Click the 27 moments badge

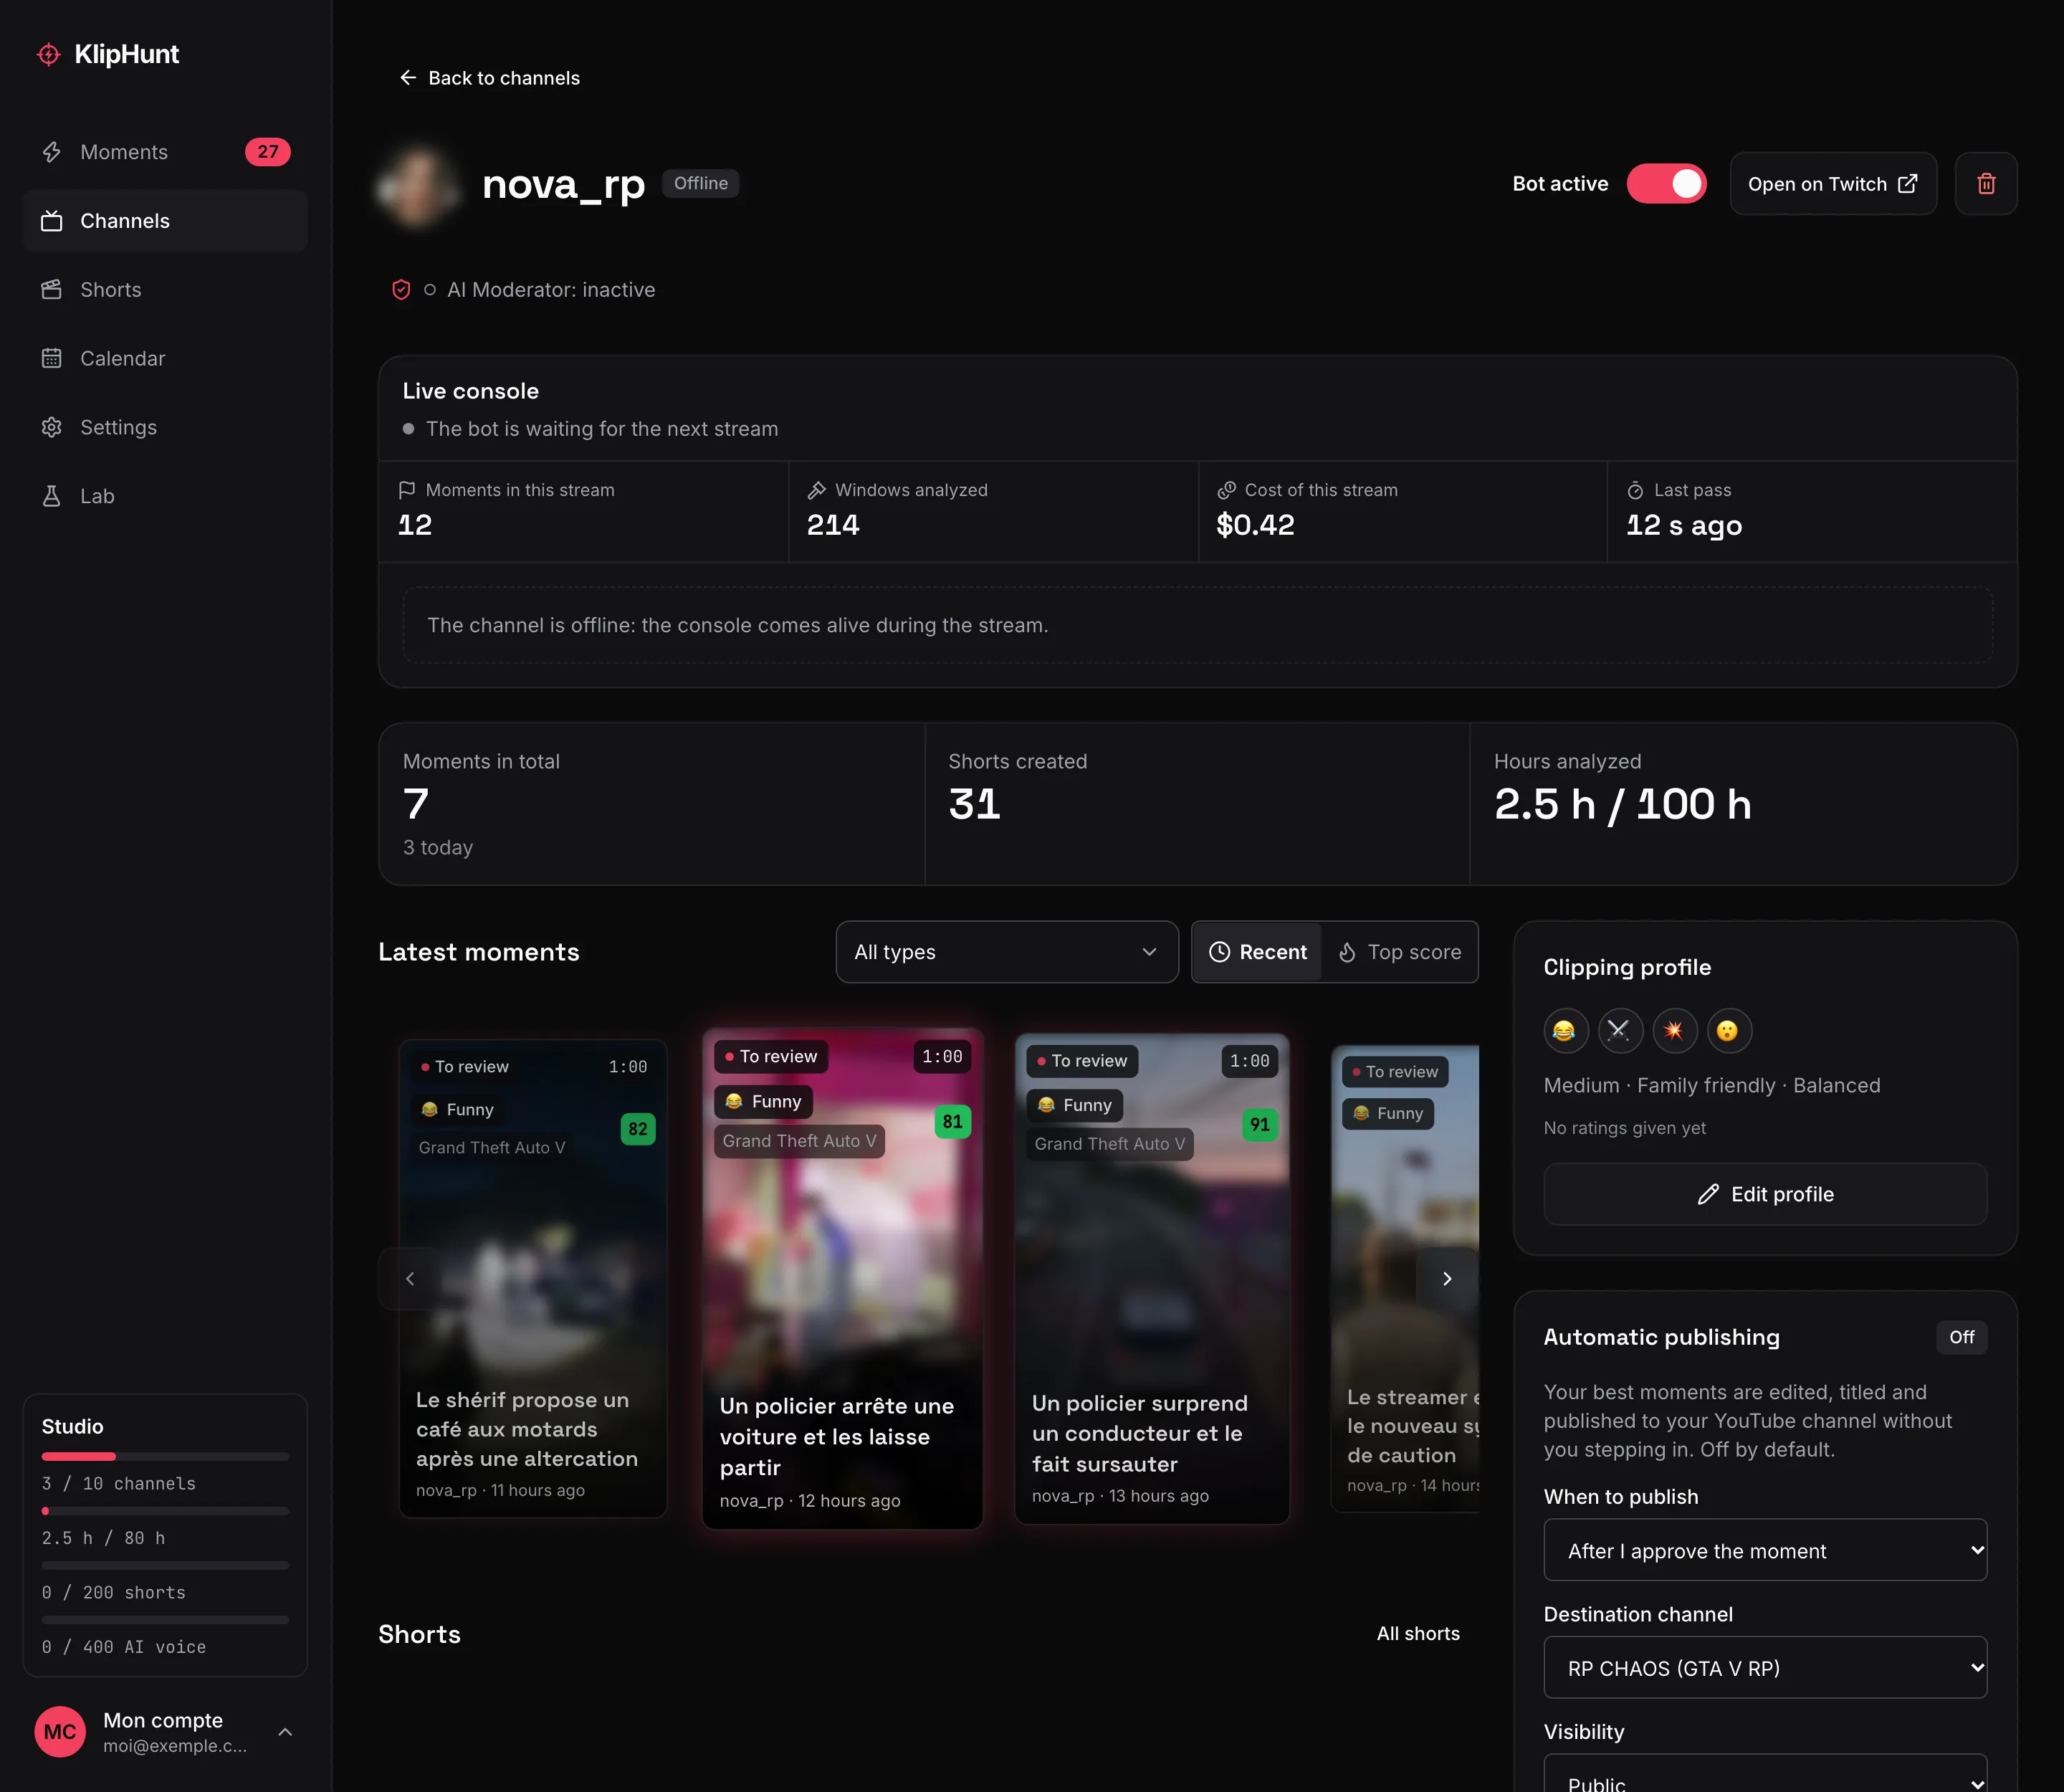[x=268, y=152]
